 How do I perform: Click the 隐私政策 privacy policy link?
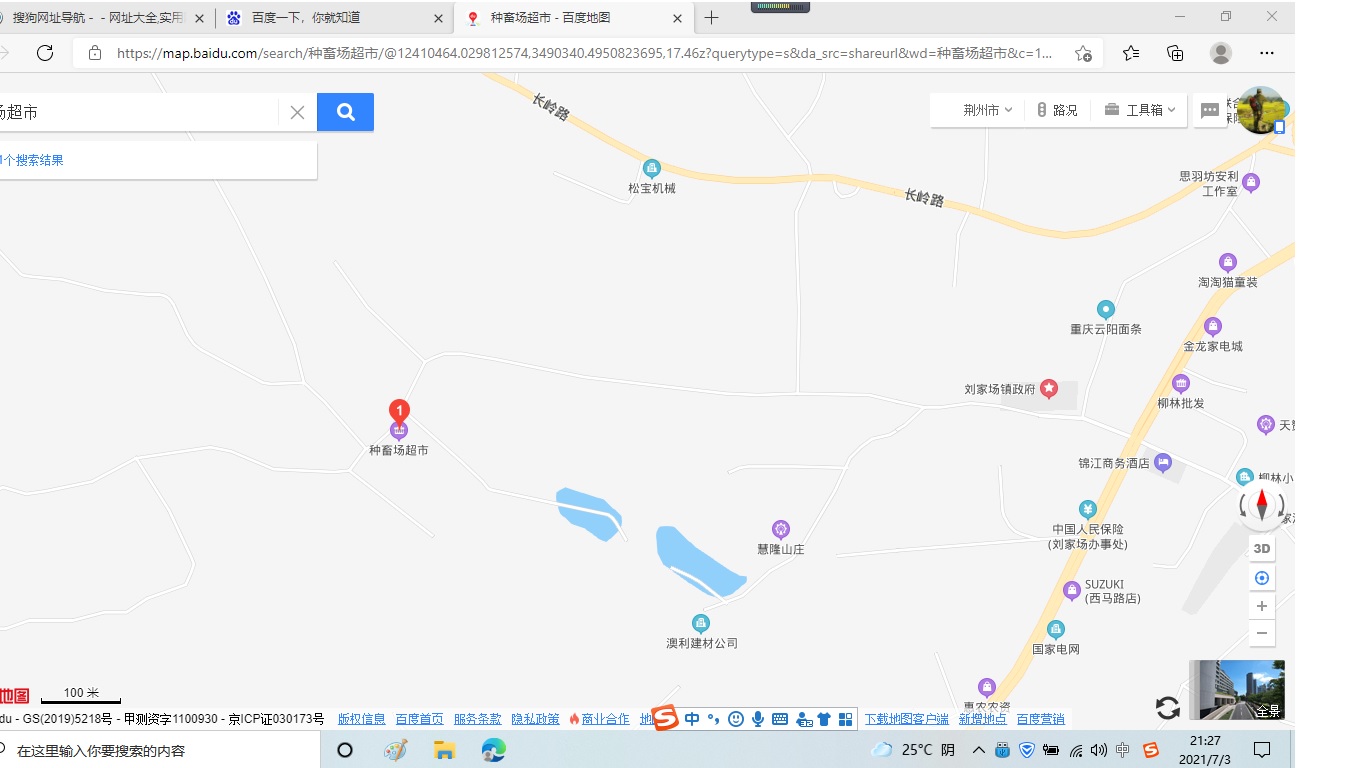[535, 718]
